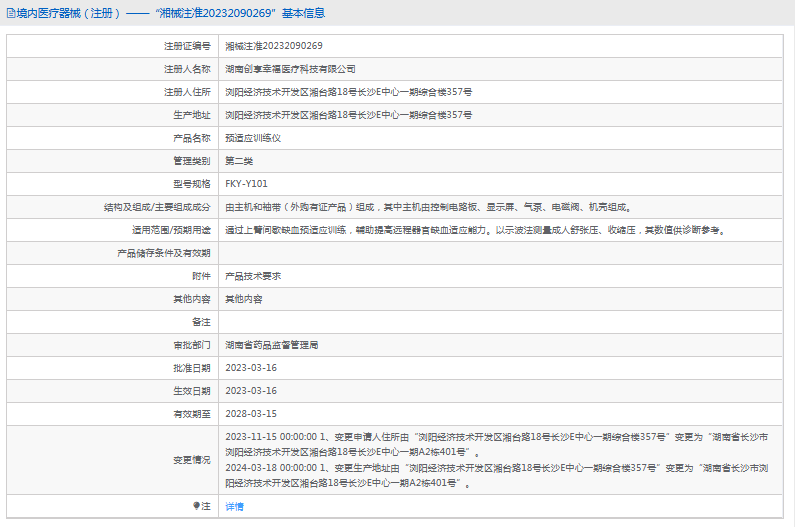Click the structure description starting 由主机和袖带
The width and height of the screenshot is (795, 527).
(428, 207)
